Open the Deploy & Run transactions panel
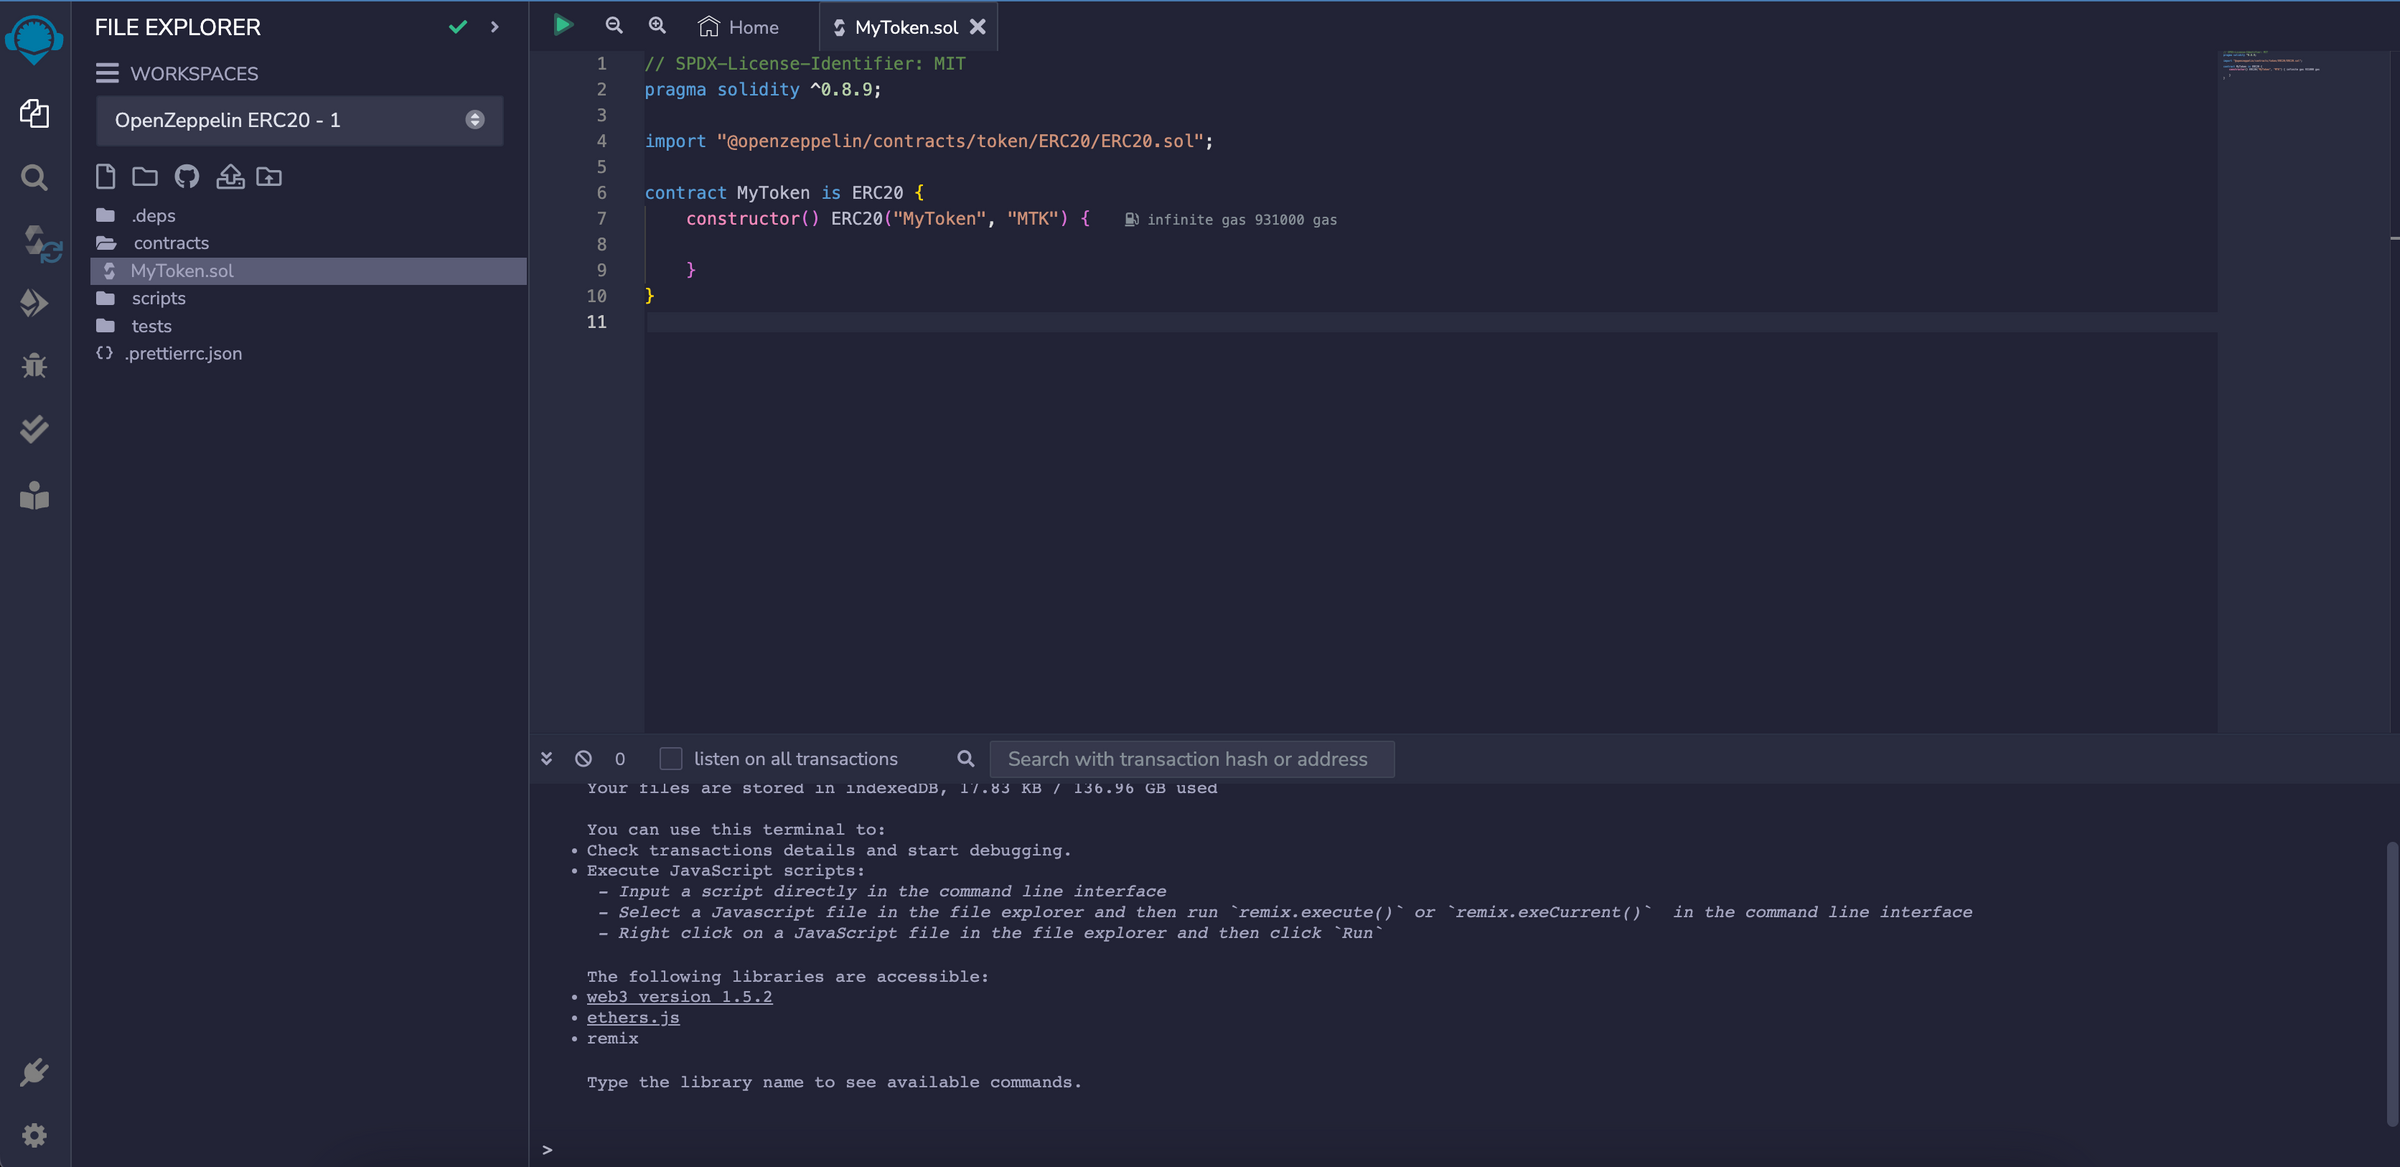 34,303
